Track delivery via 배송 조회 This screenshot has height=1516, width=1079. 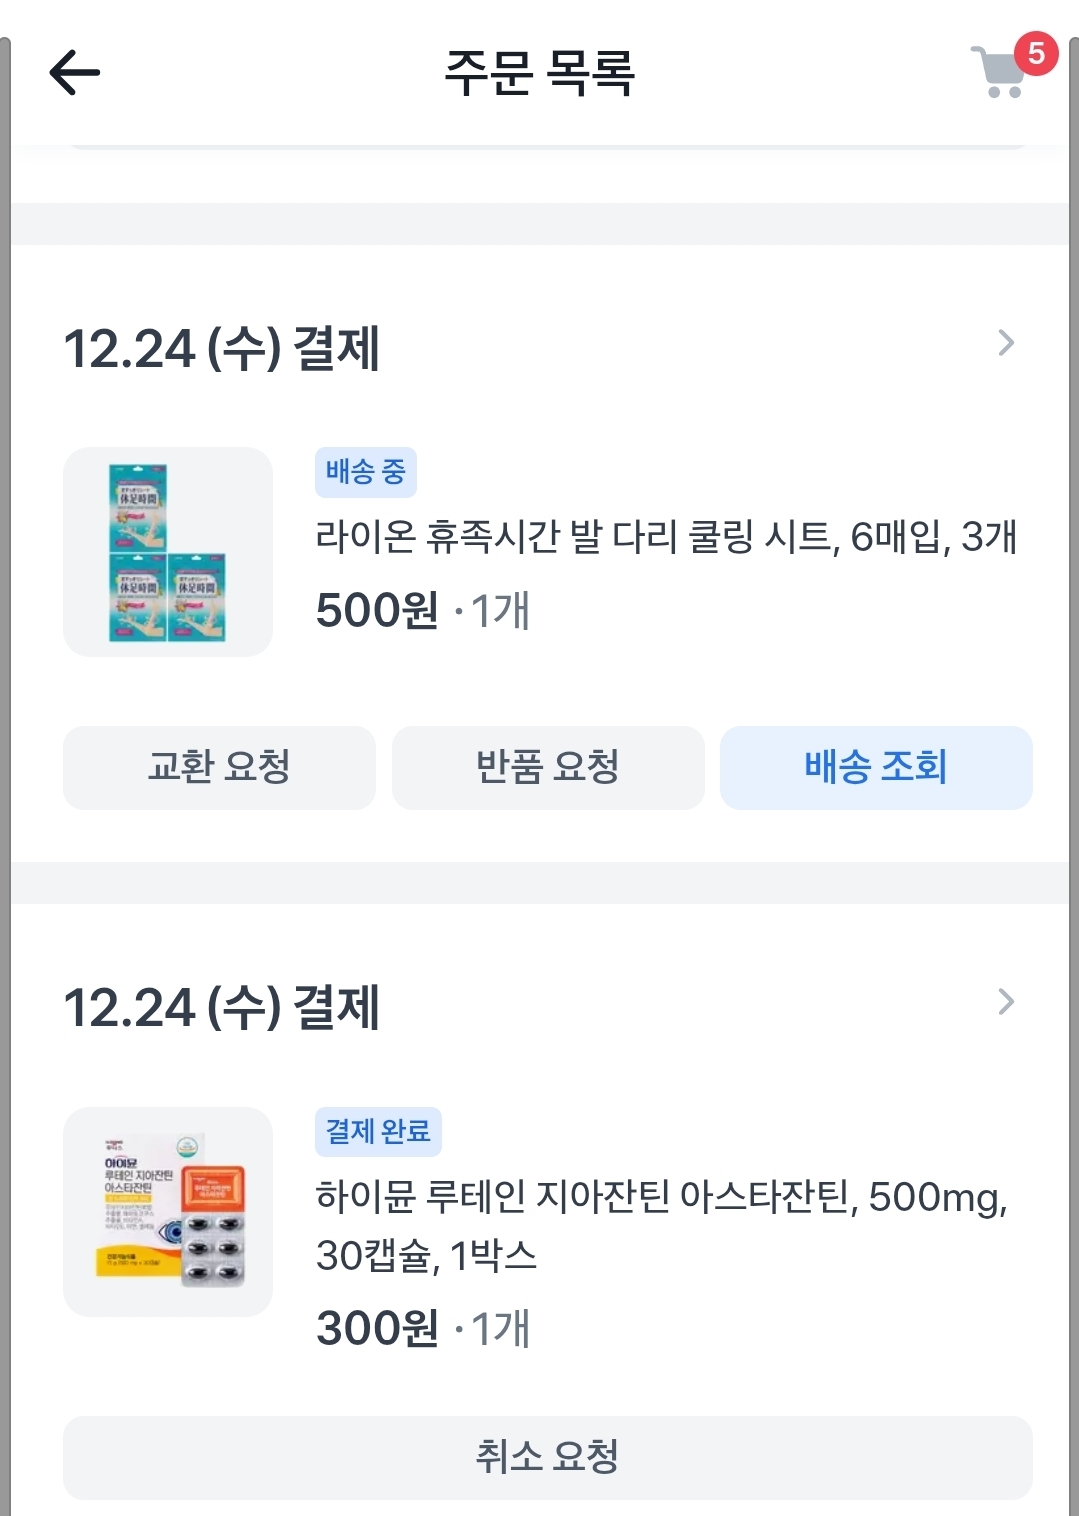point(876,768)
